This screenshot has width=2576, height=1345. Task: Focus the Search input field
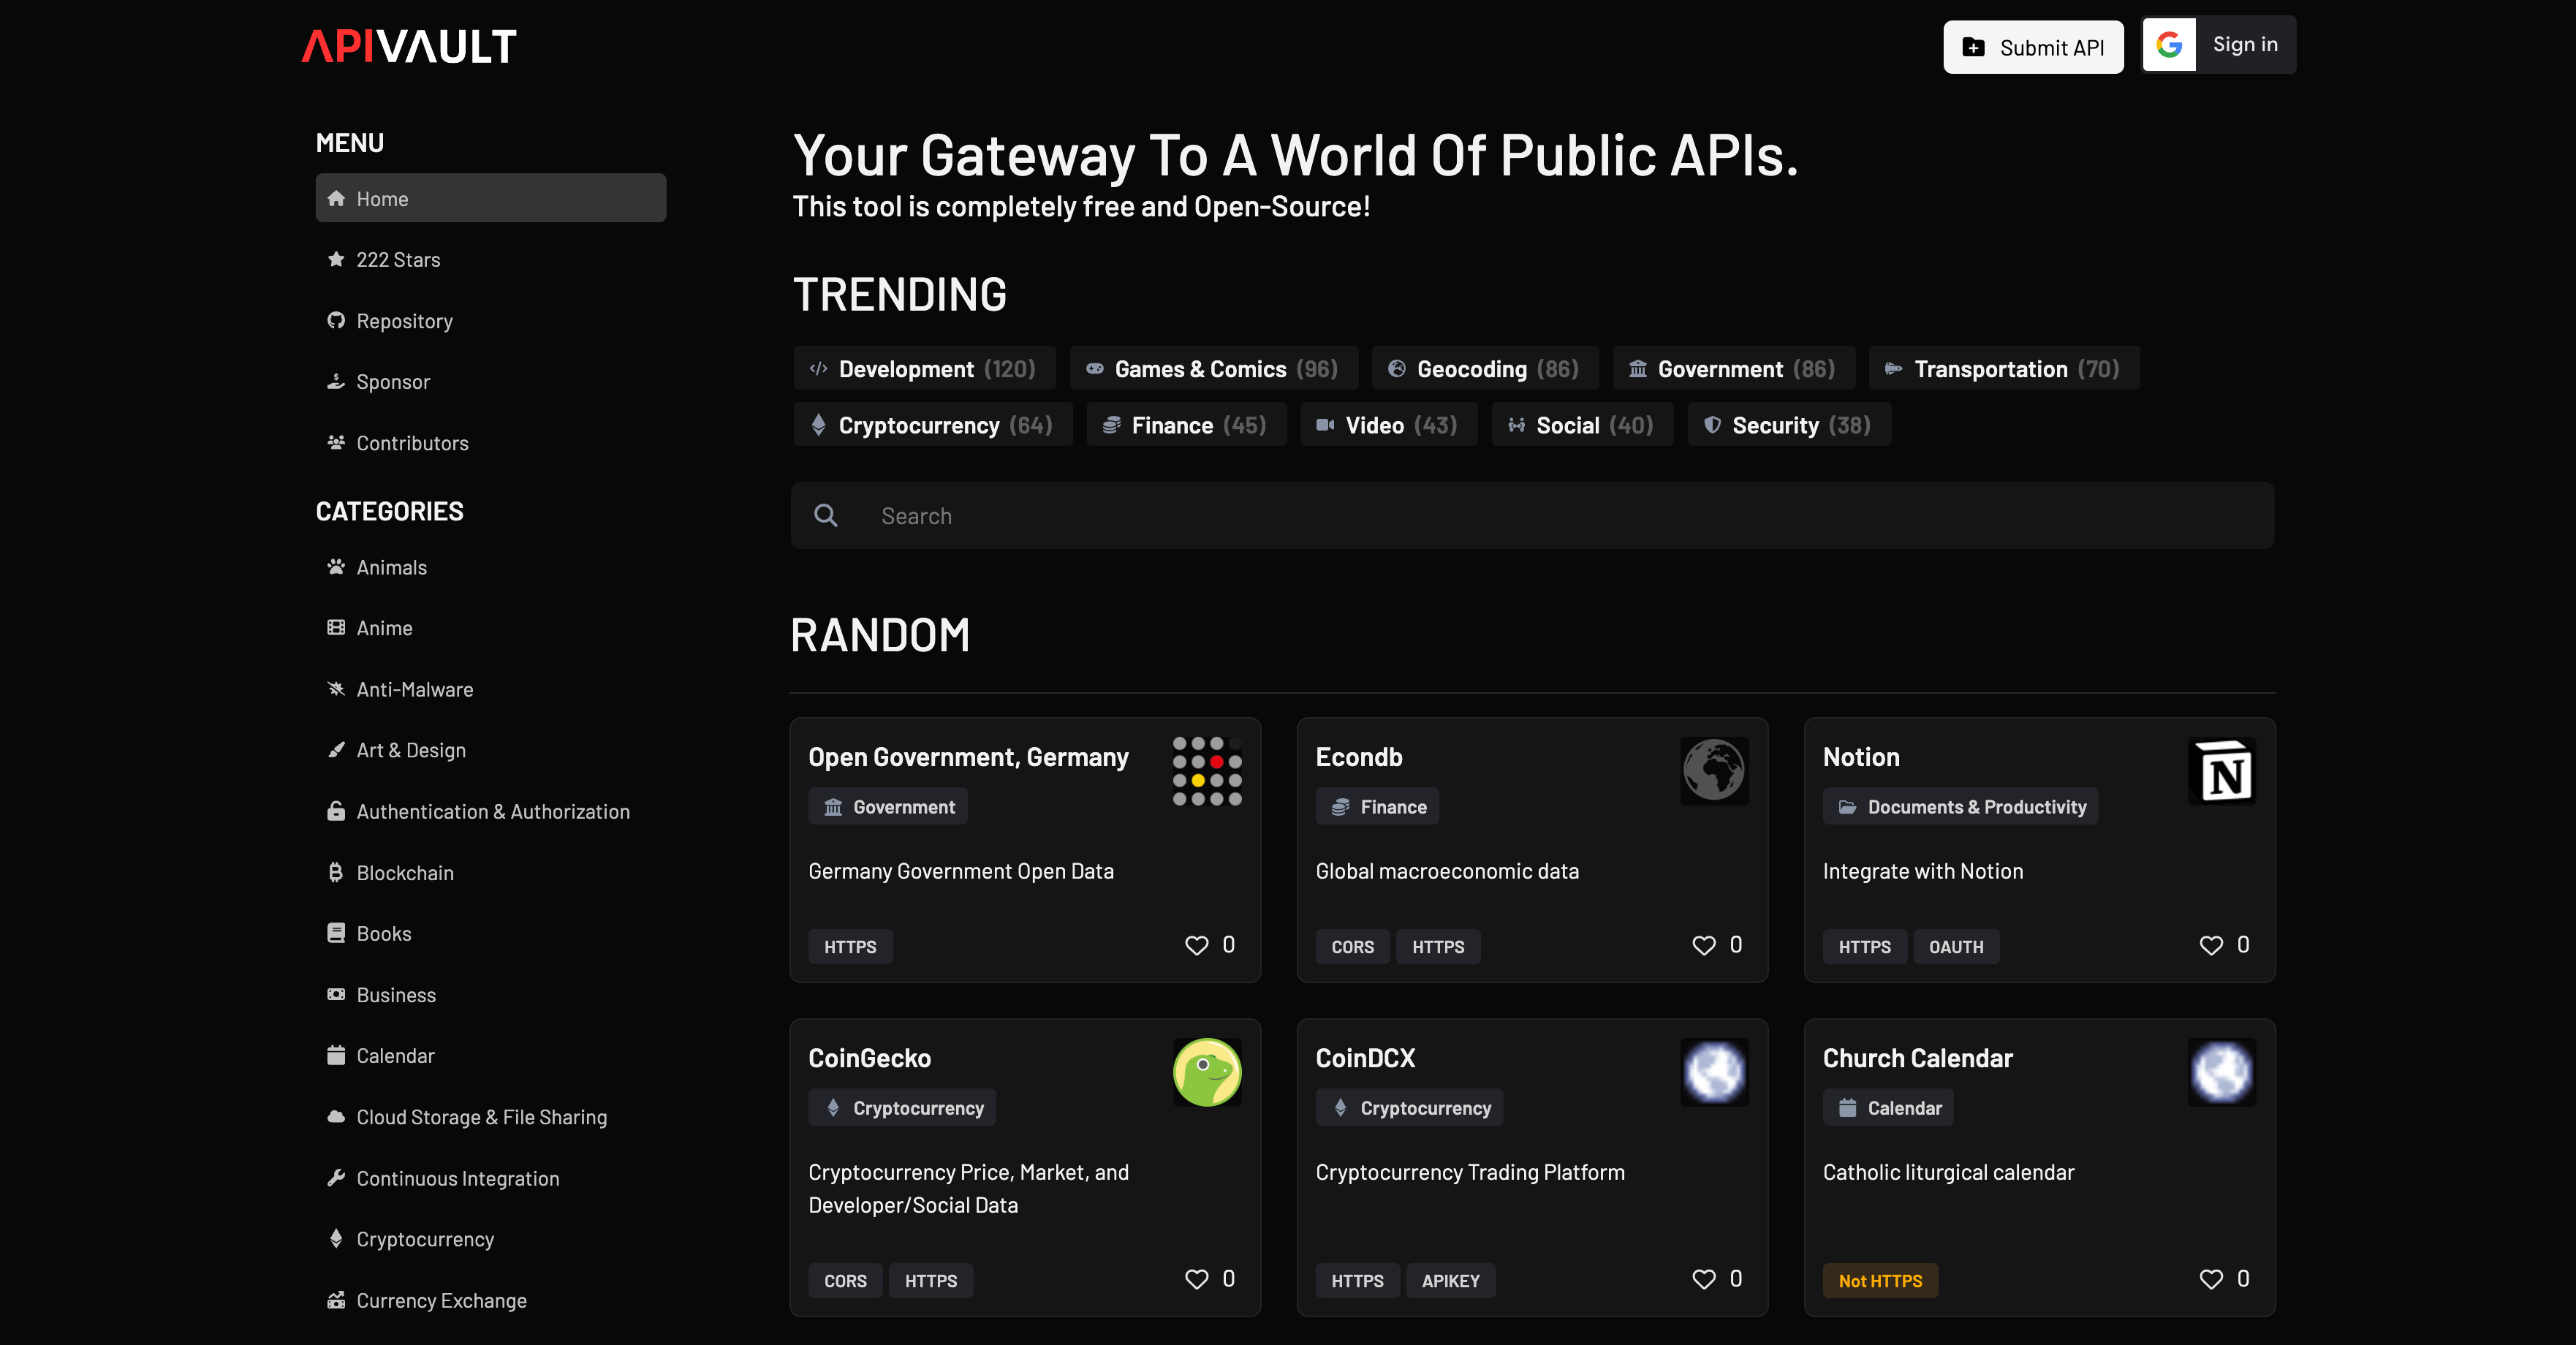tap(1532, 515)
